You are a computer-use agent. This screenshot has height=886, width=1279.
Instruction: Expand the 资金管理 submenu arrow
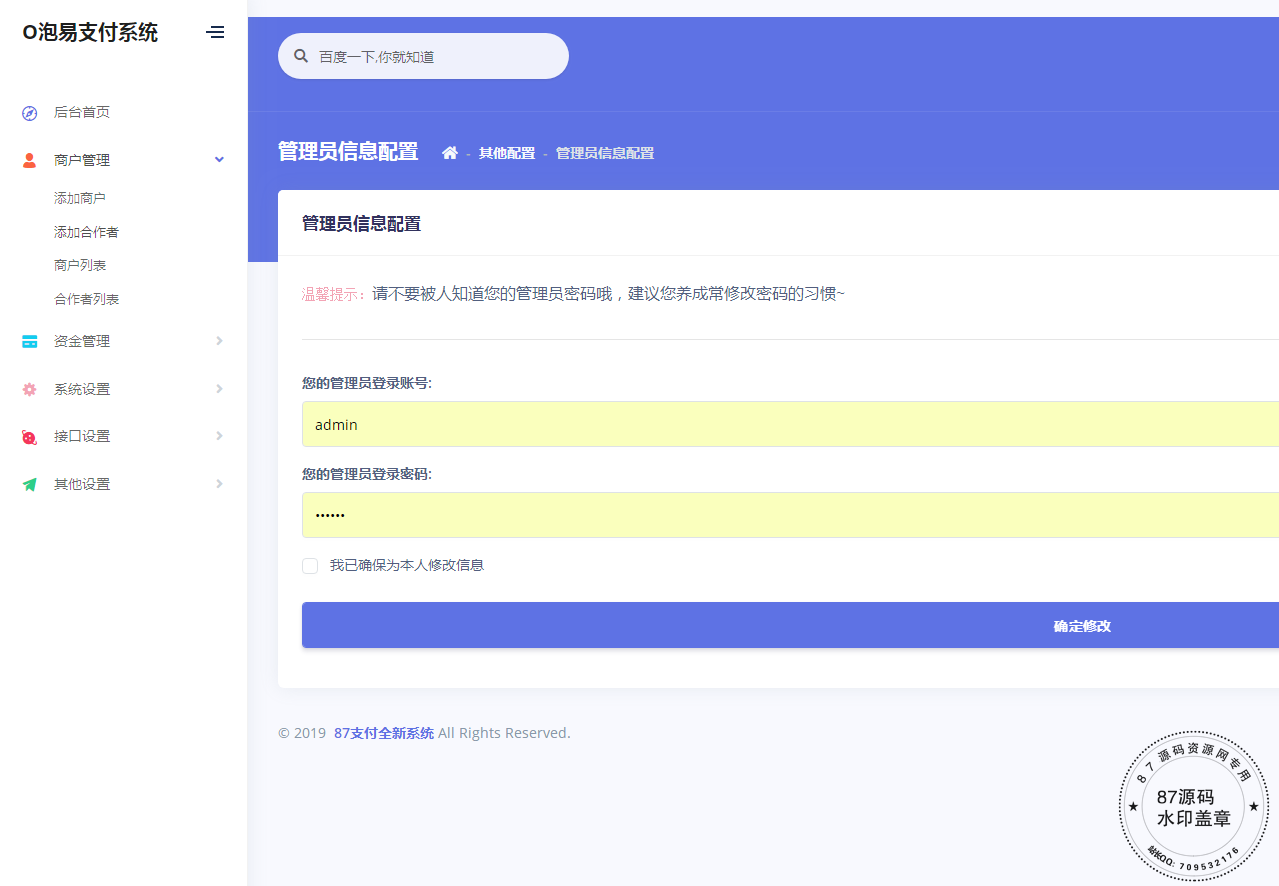click(219, 341)
